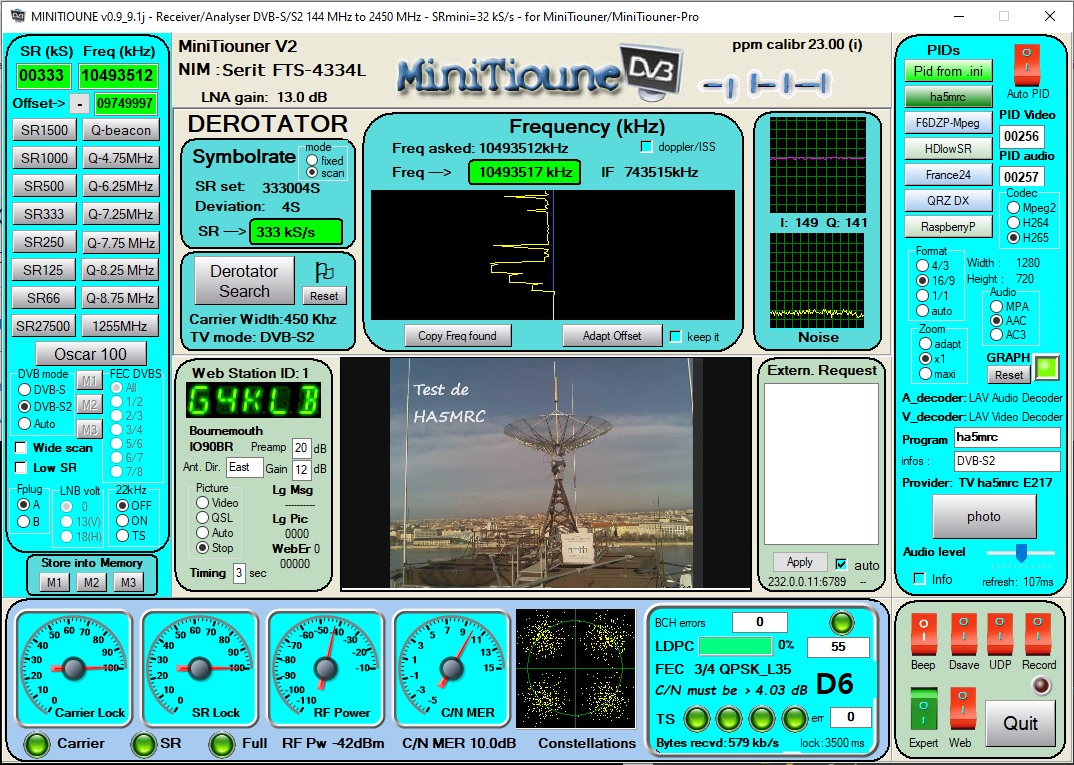Click the application icon in title bar
The height and width of the screenshot is (765, 1074).
[17, 16]
